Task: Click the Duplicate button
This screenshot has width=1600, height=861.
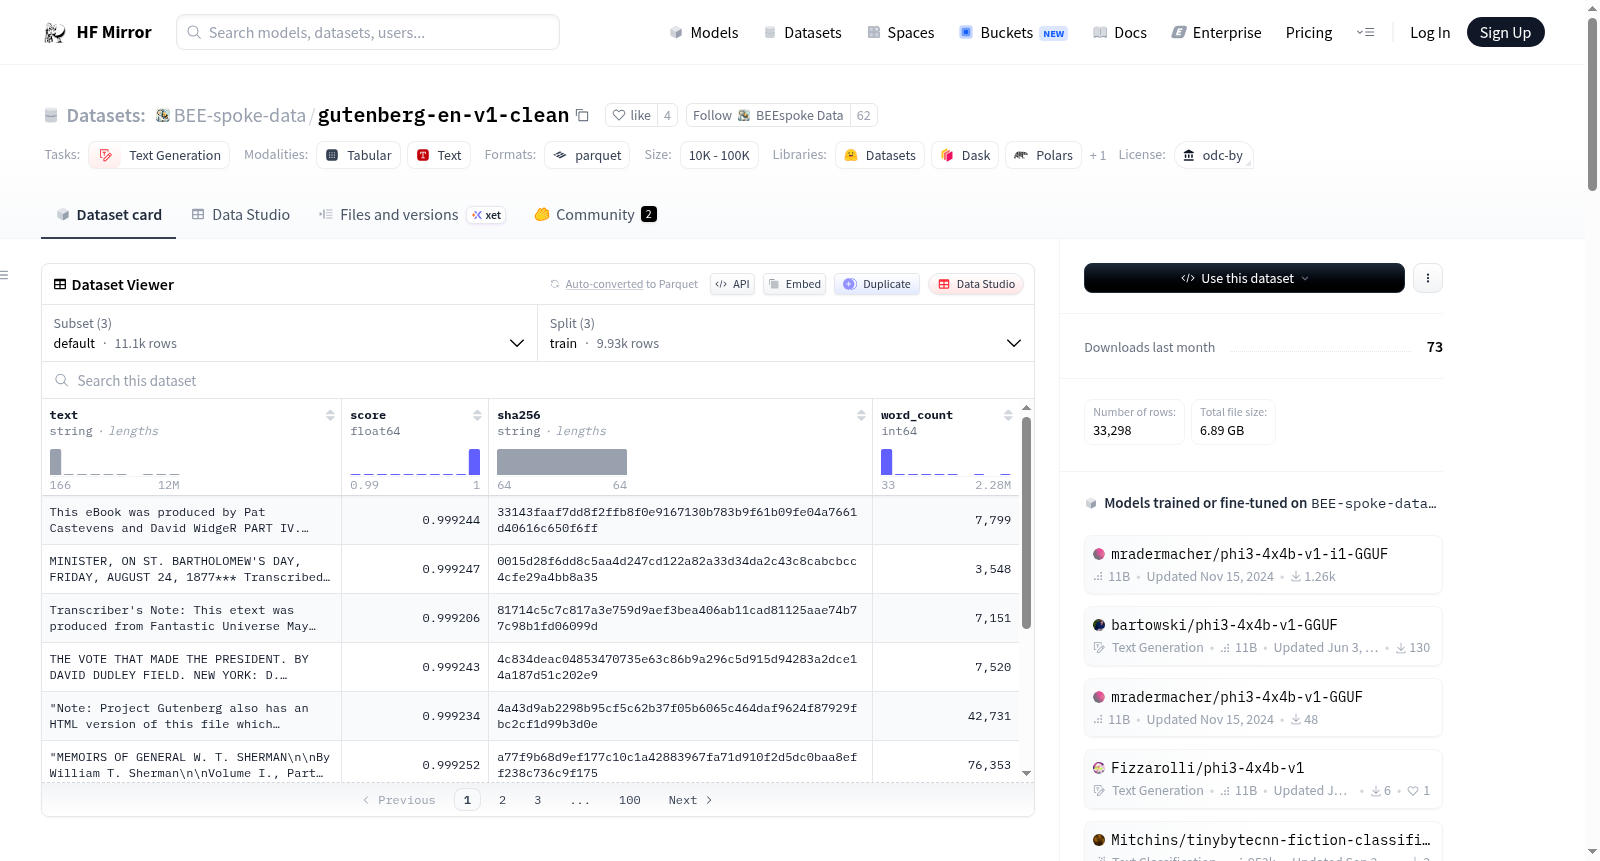Action: [877, 284]
